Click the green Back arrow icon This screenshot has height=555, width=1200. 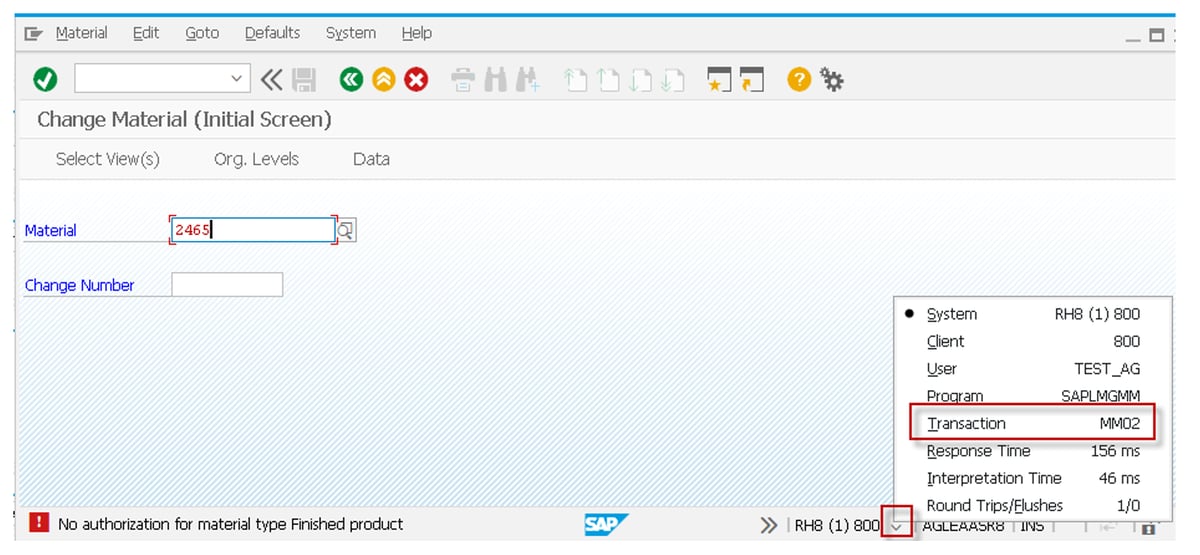point(351,80)
